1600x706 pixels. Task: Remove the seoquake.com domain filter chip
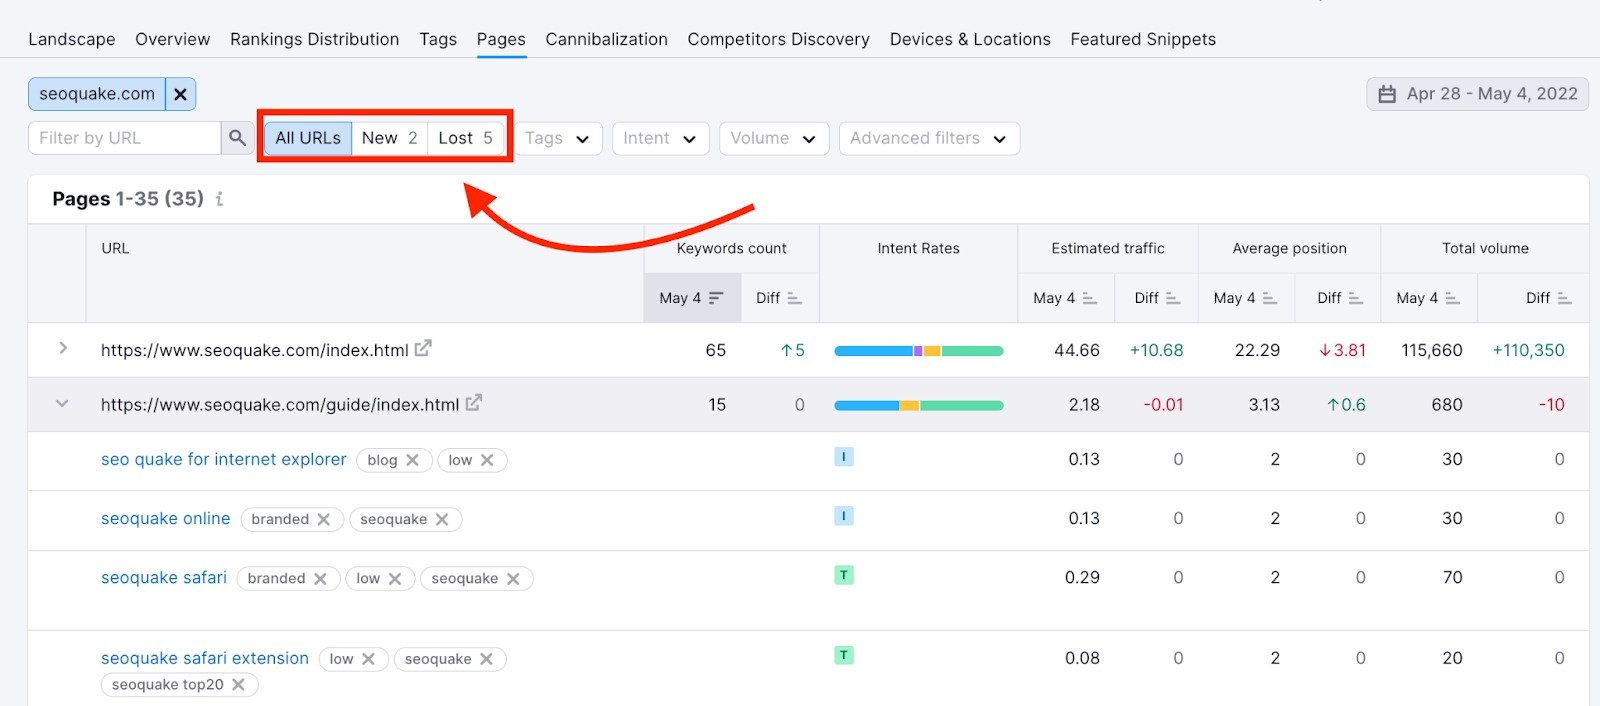pos(180,94)
